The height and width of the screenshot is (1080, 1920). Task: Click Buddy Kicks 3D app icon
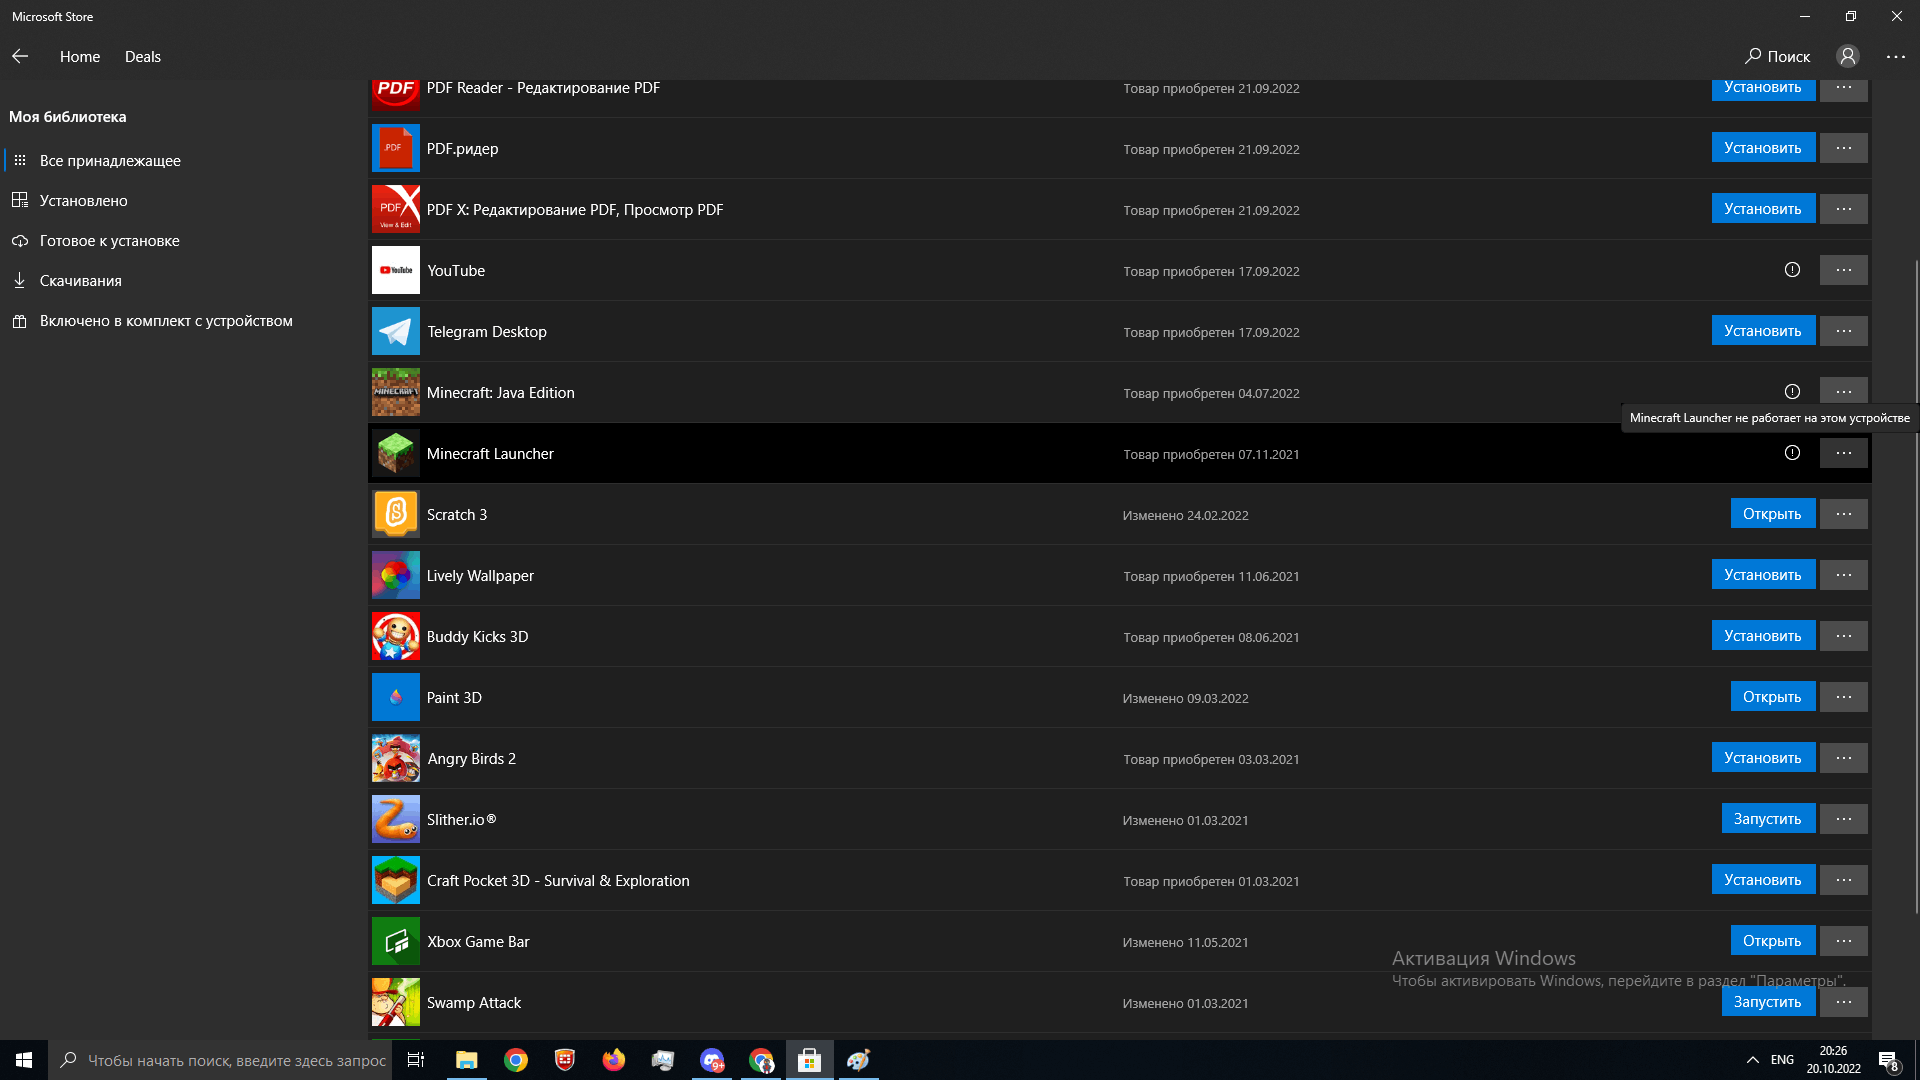click(396, 636)
